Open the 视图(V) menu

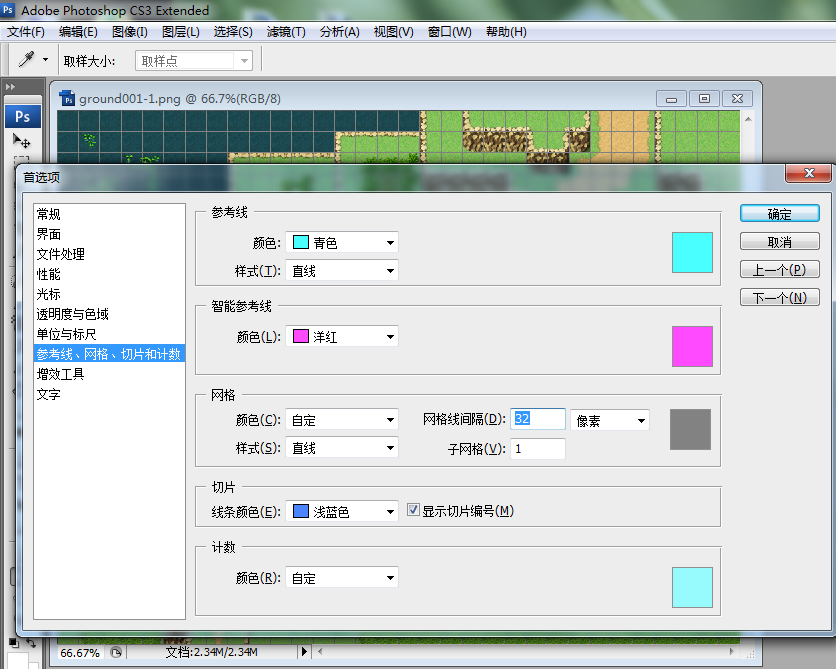point(393,32)
